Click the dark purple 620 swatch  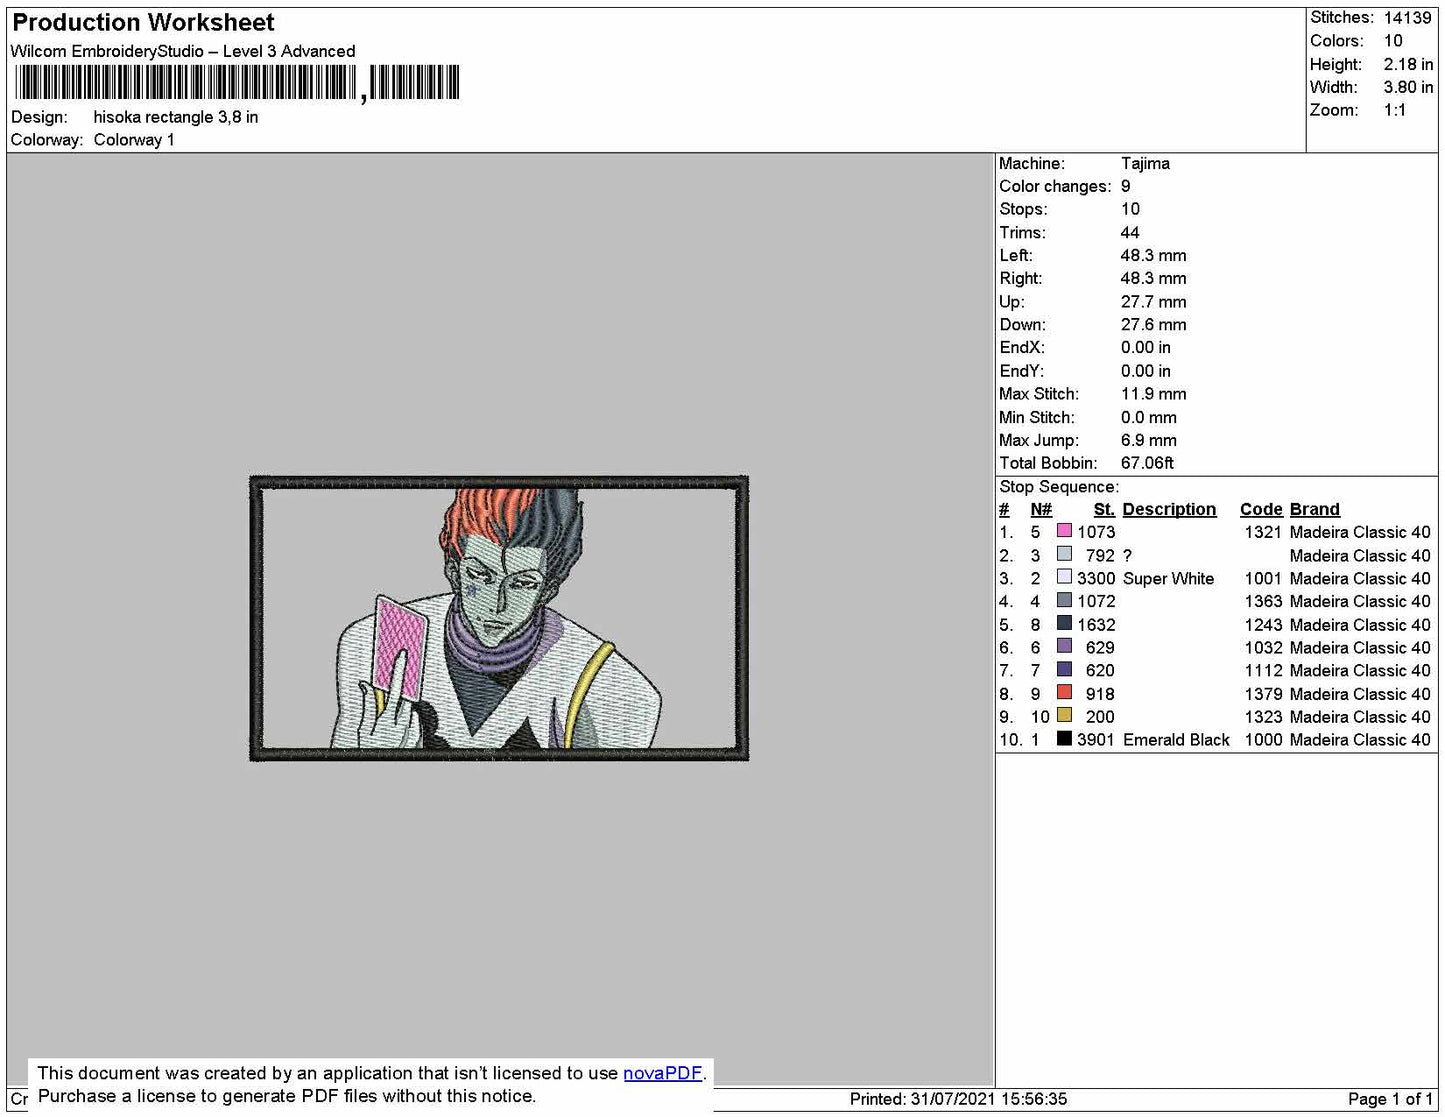coord(1064,670)
